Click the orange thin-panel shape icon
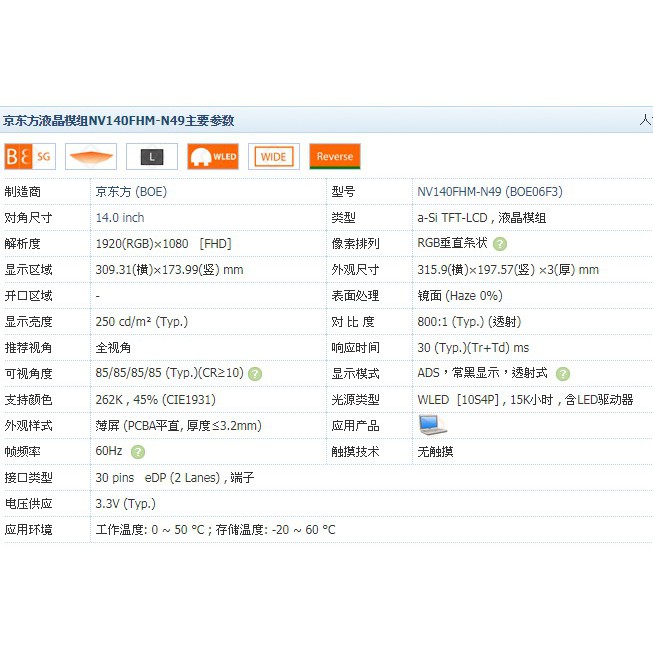Image resolution: width=653 pixels, height=653 pixels. (91, 157)
